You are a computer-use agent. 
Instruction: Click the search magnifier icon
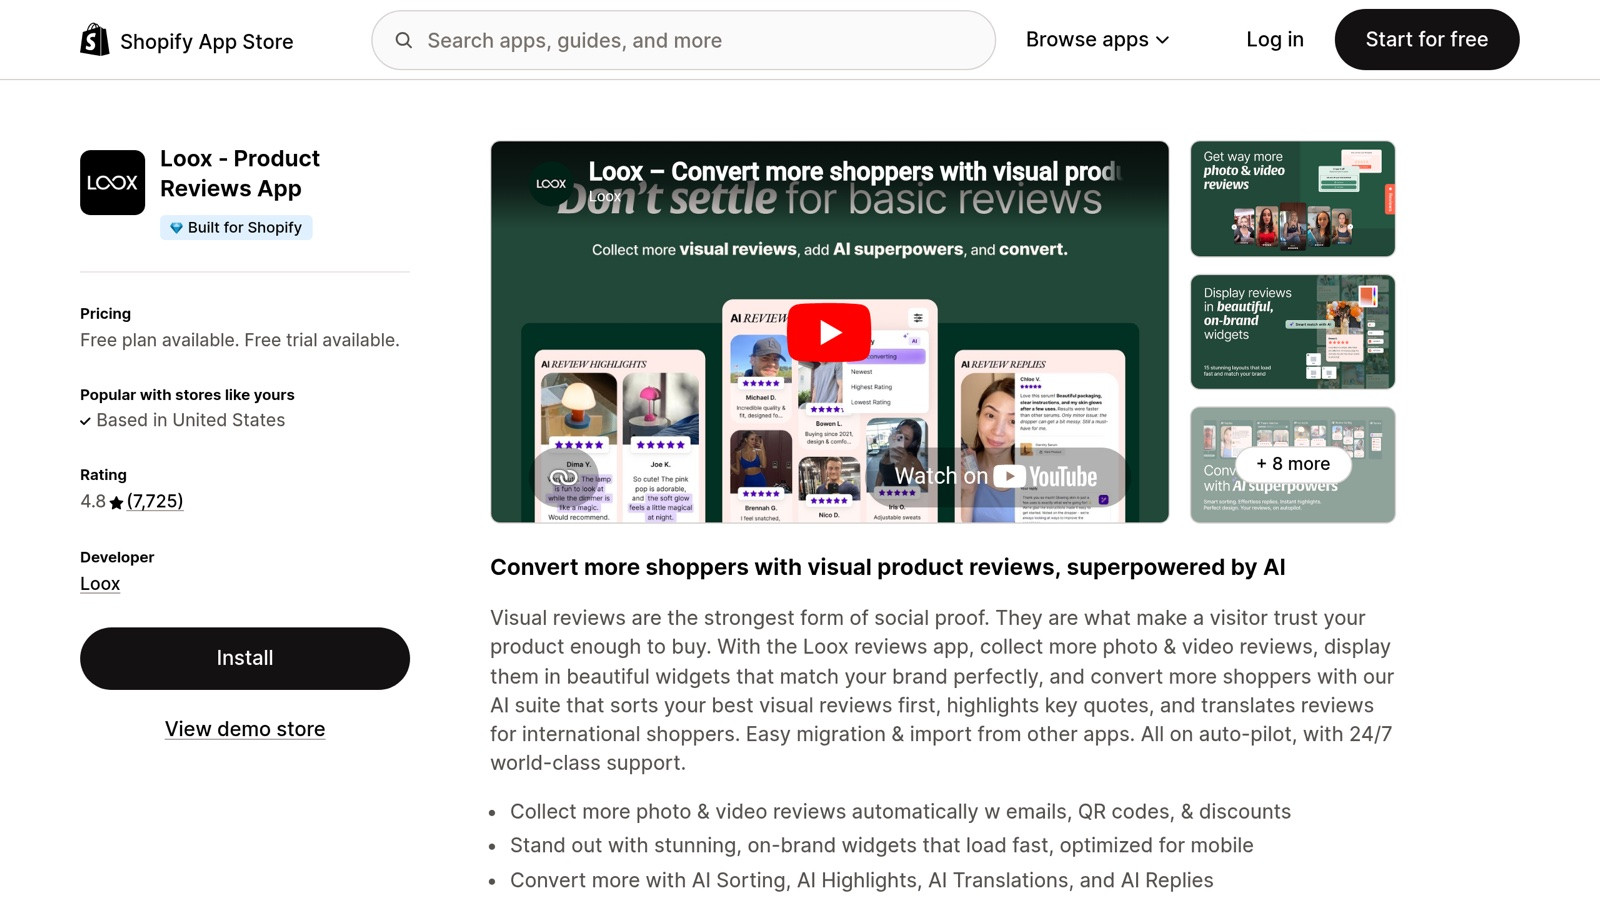coord(404,40)
